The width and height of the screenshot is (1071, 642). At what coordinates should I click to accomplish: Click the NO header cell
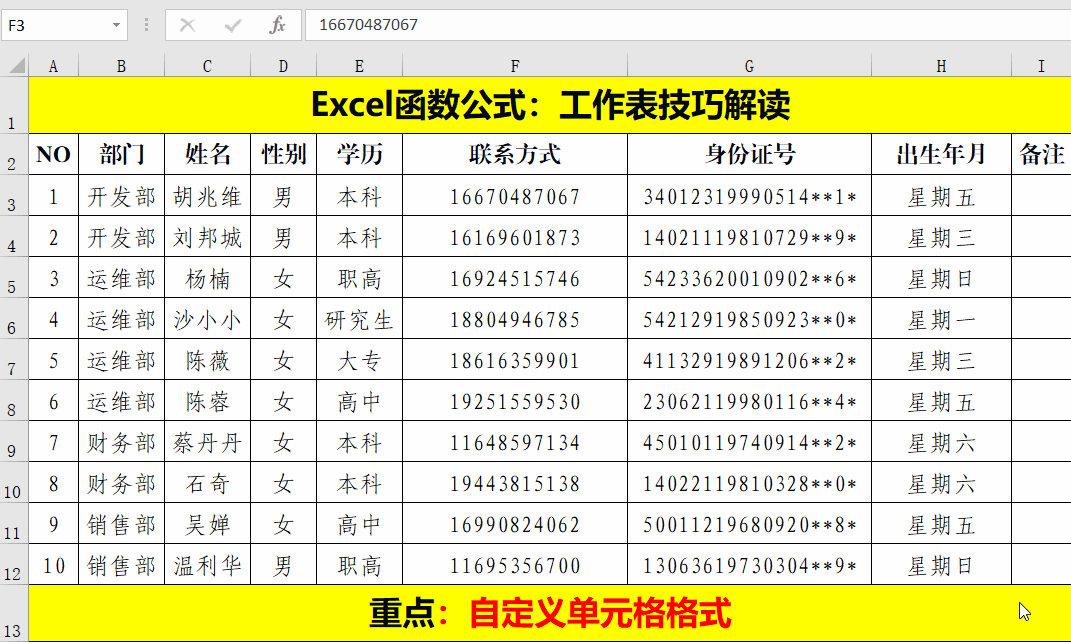click(53, 154)
